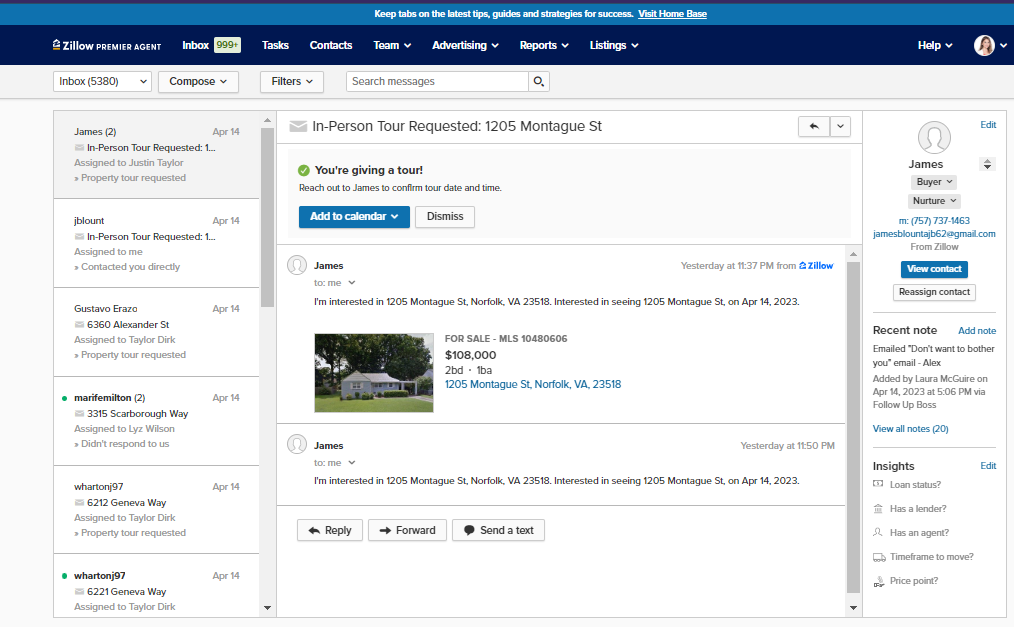
Task: Click the Has an agent person icon
Action: tap(878, 533)
